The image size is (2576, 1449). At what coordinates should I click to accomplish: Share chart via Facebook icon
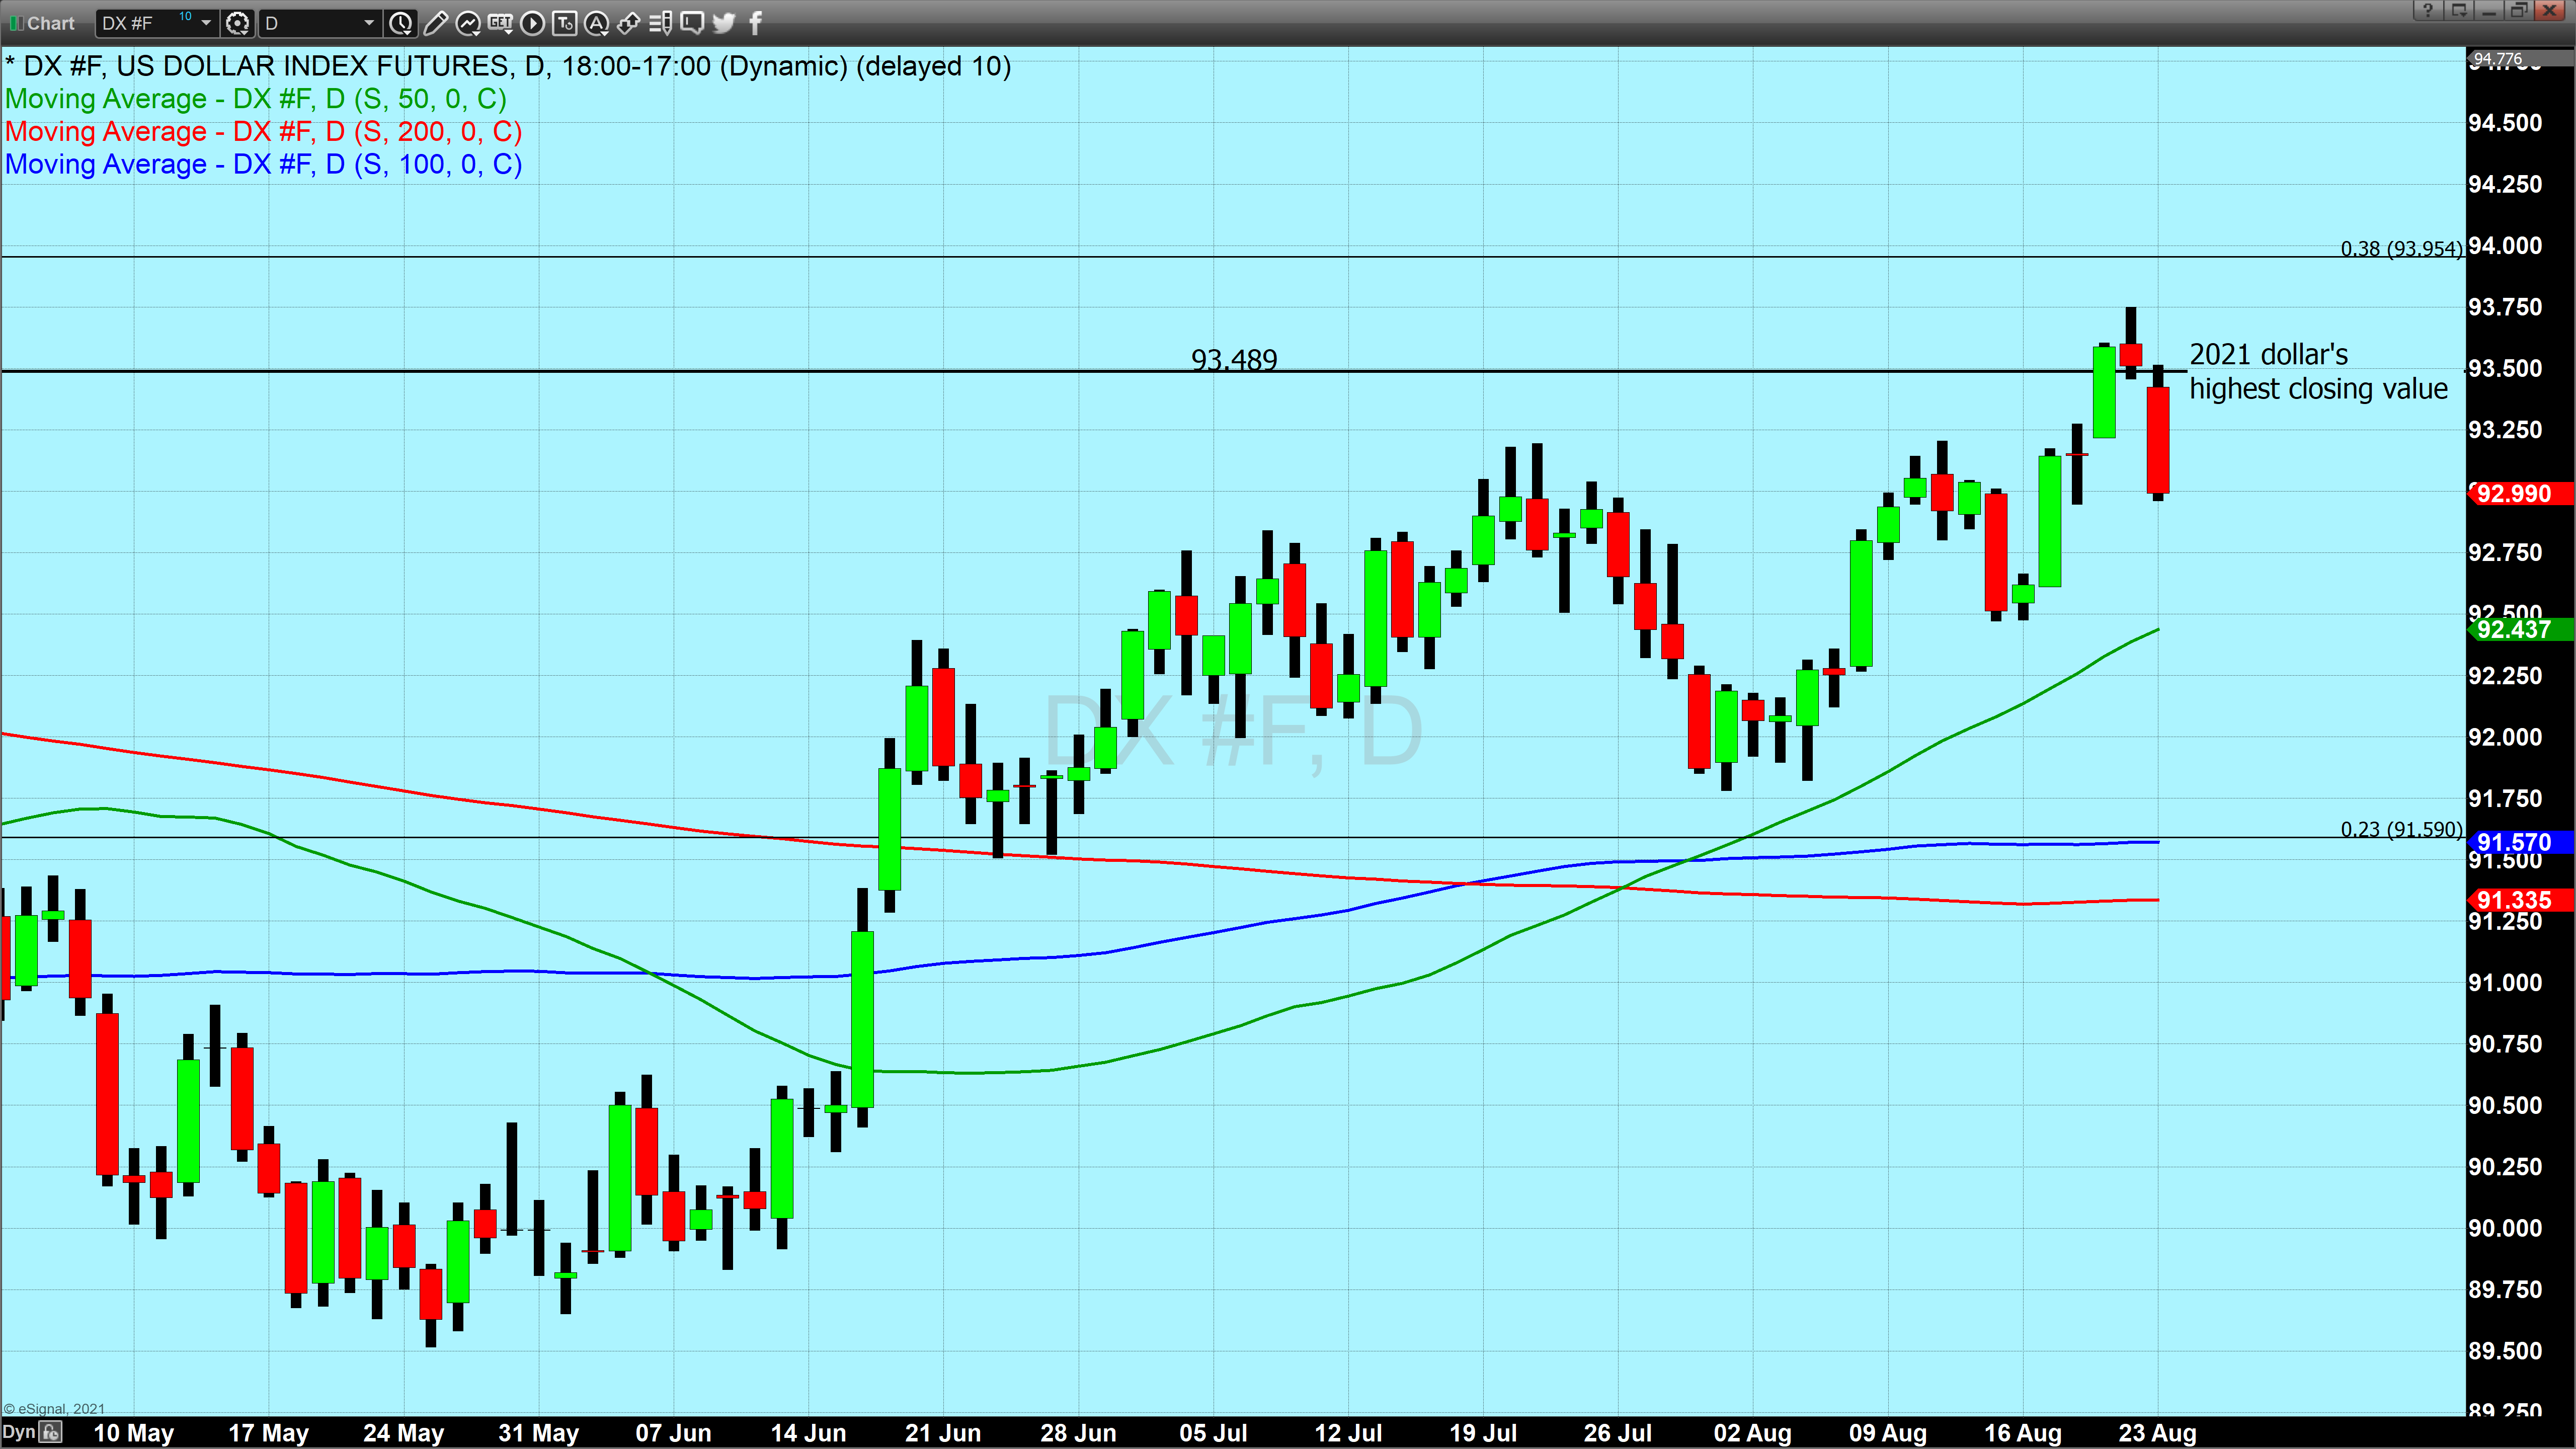755,22
